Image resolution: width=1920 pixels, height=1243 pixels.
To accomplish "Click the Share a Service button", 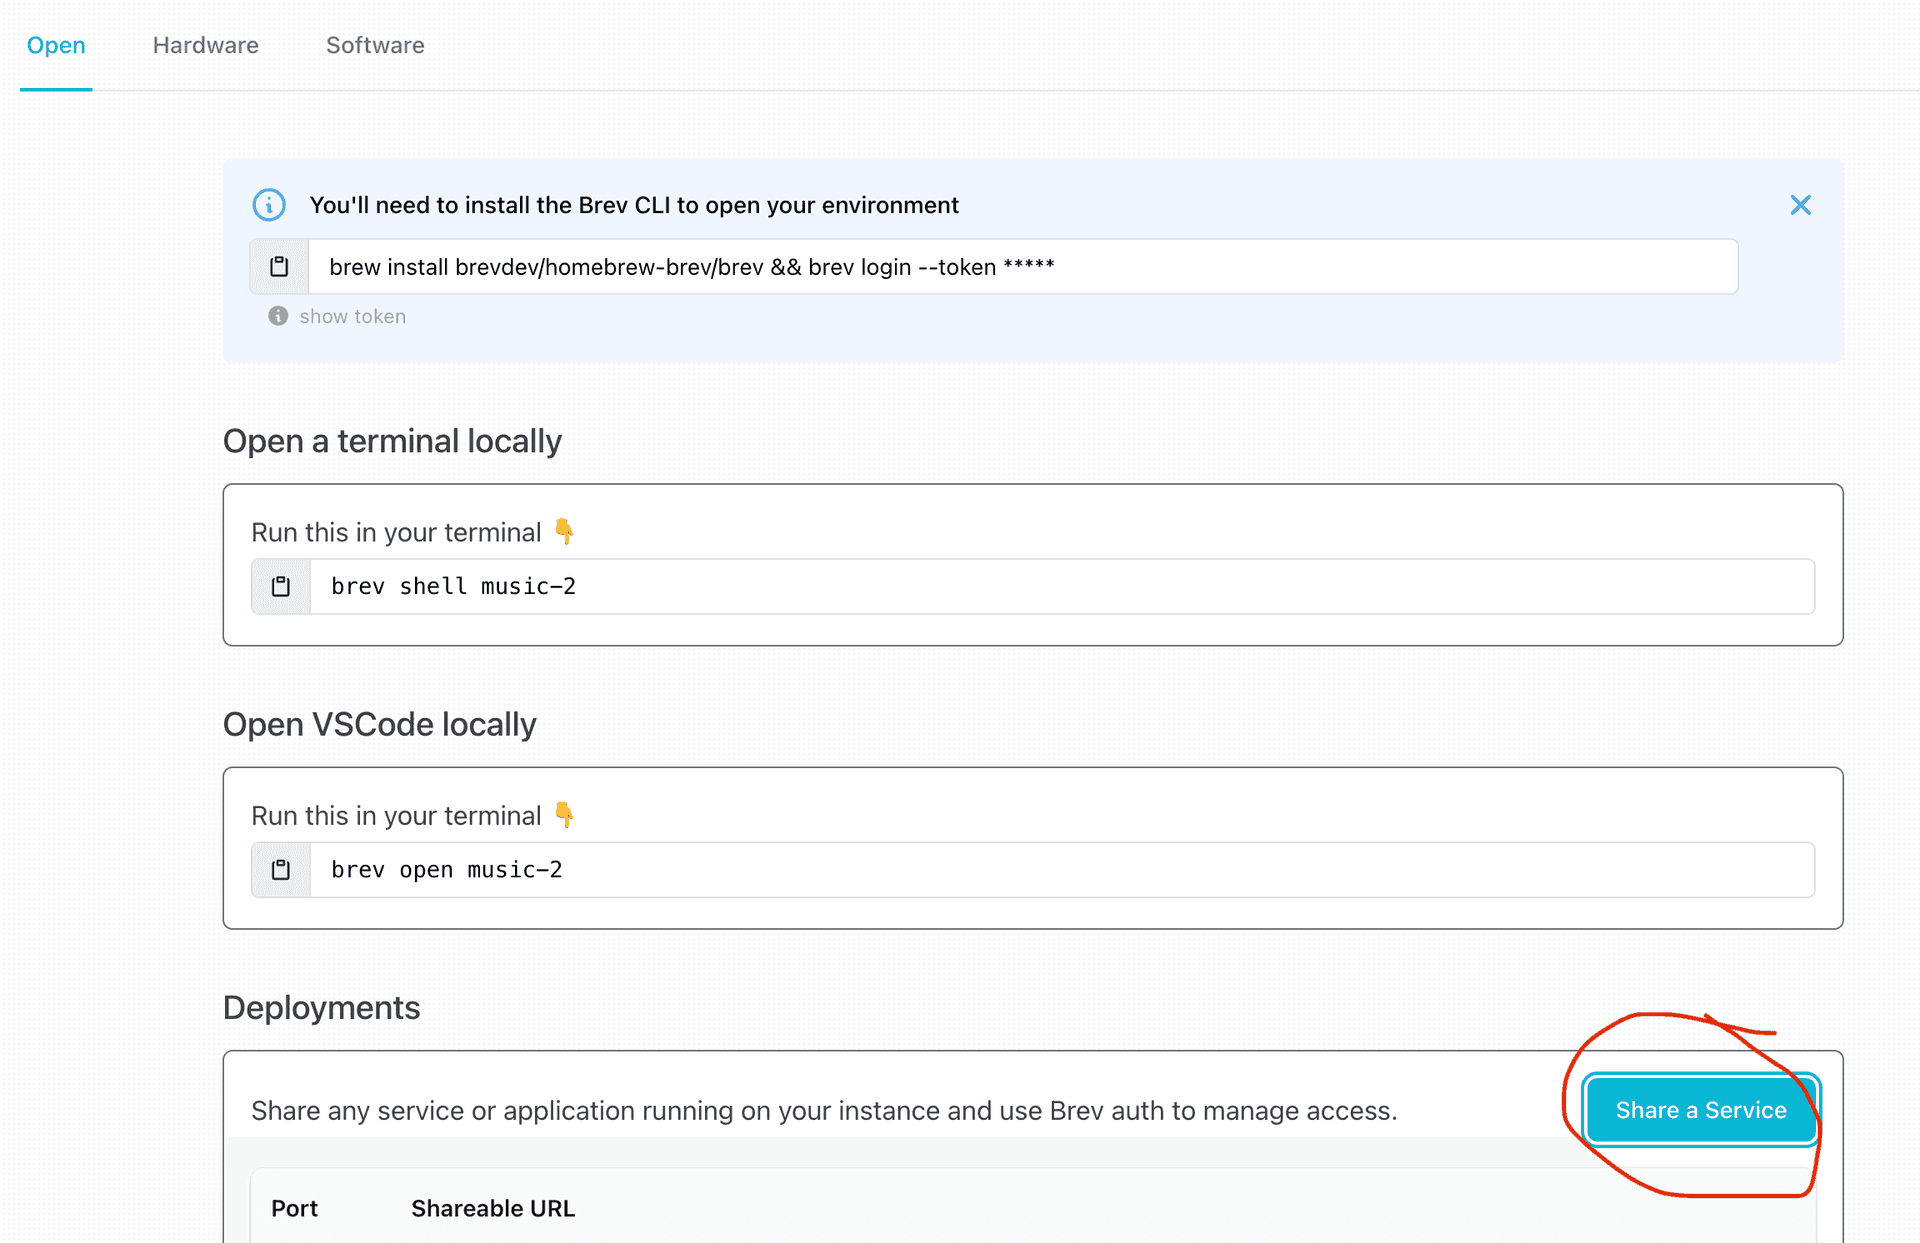I will click(1700, 1110).
